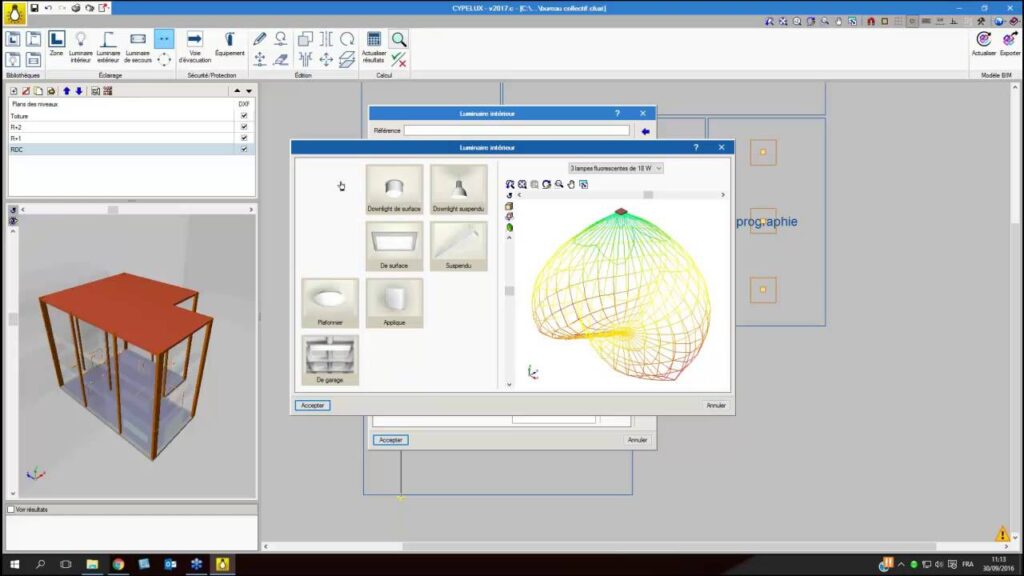The width and height of the screenshot is (1024, 576).
Task: Toggle the DXF checkbox for Toiture
Action: (x=243, y=116)
